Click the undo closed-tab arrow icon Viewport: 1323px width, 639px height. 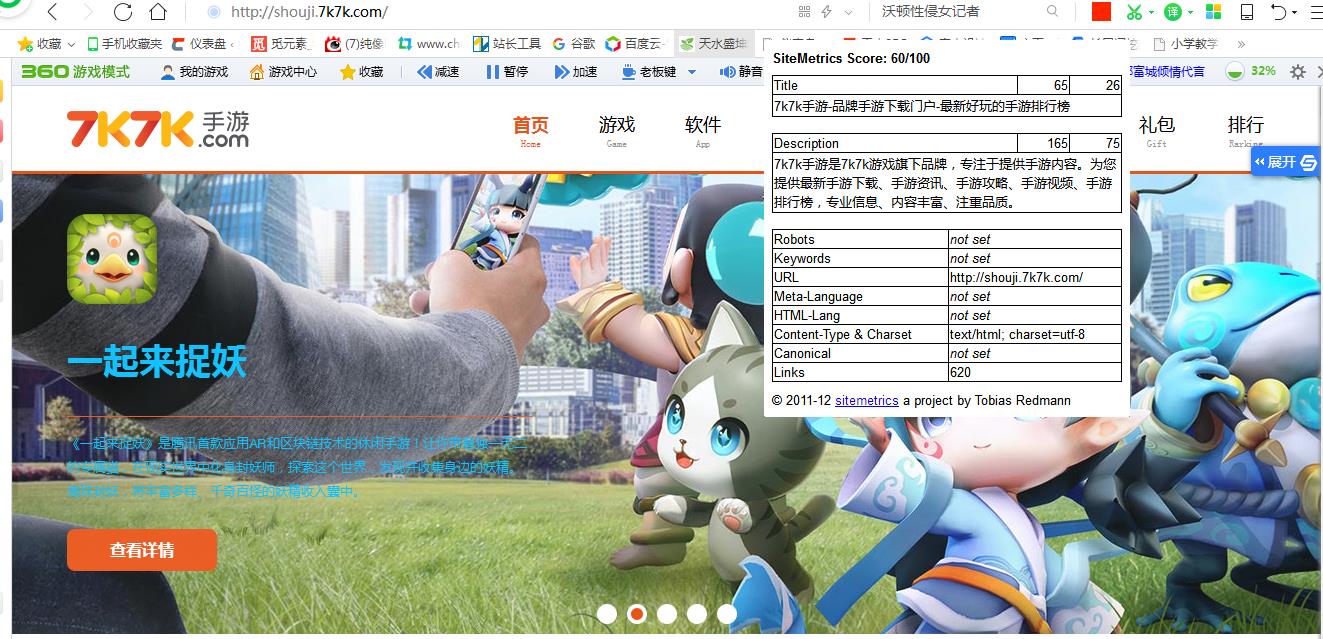(1279, 12)
